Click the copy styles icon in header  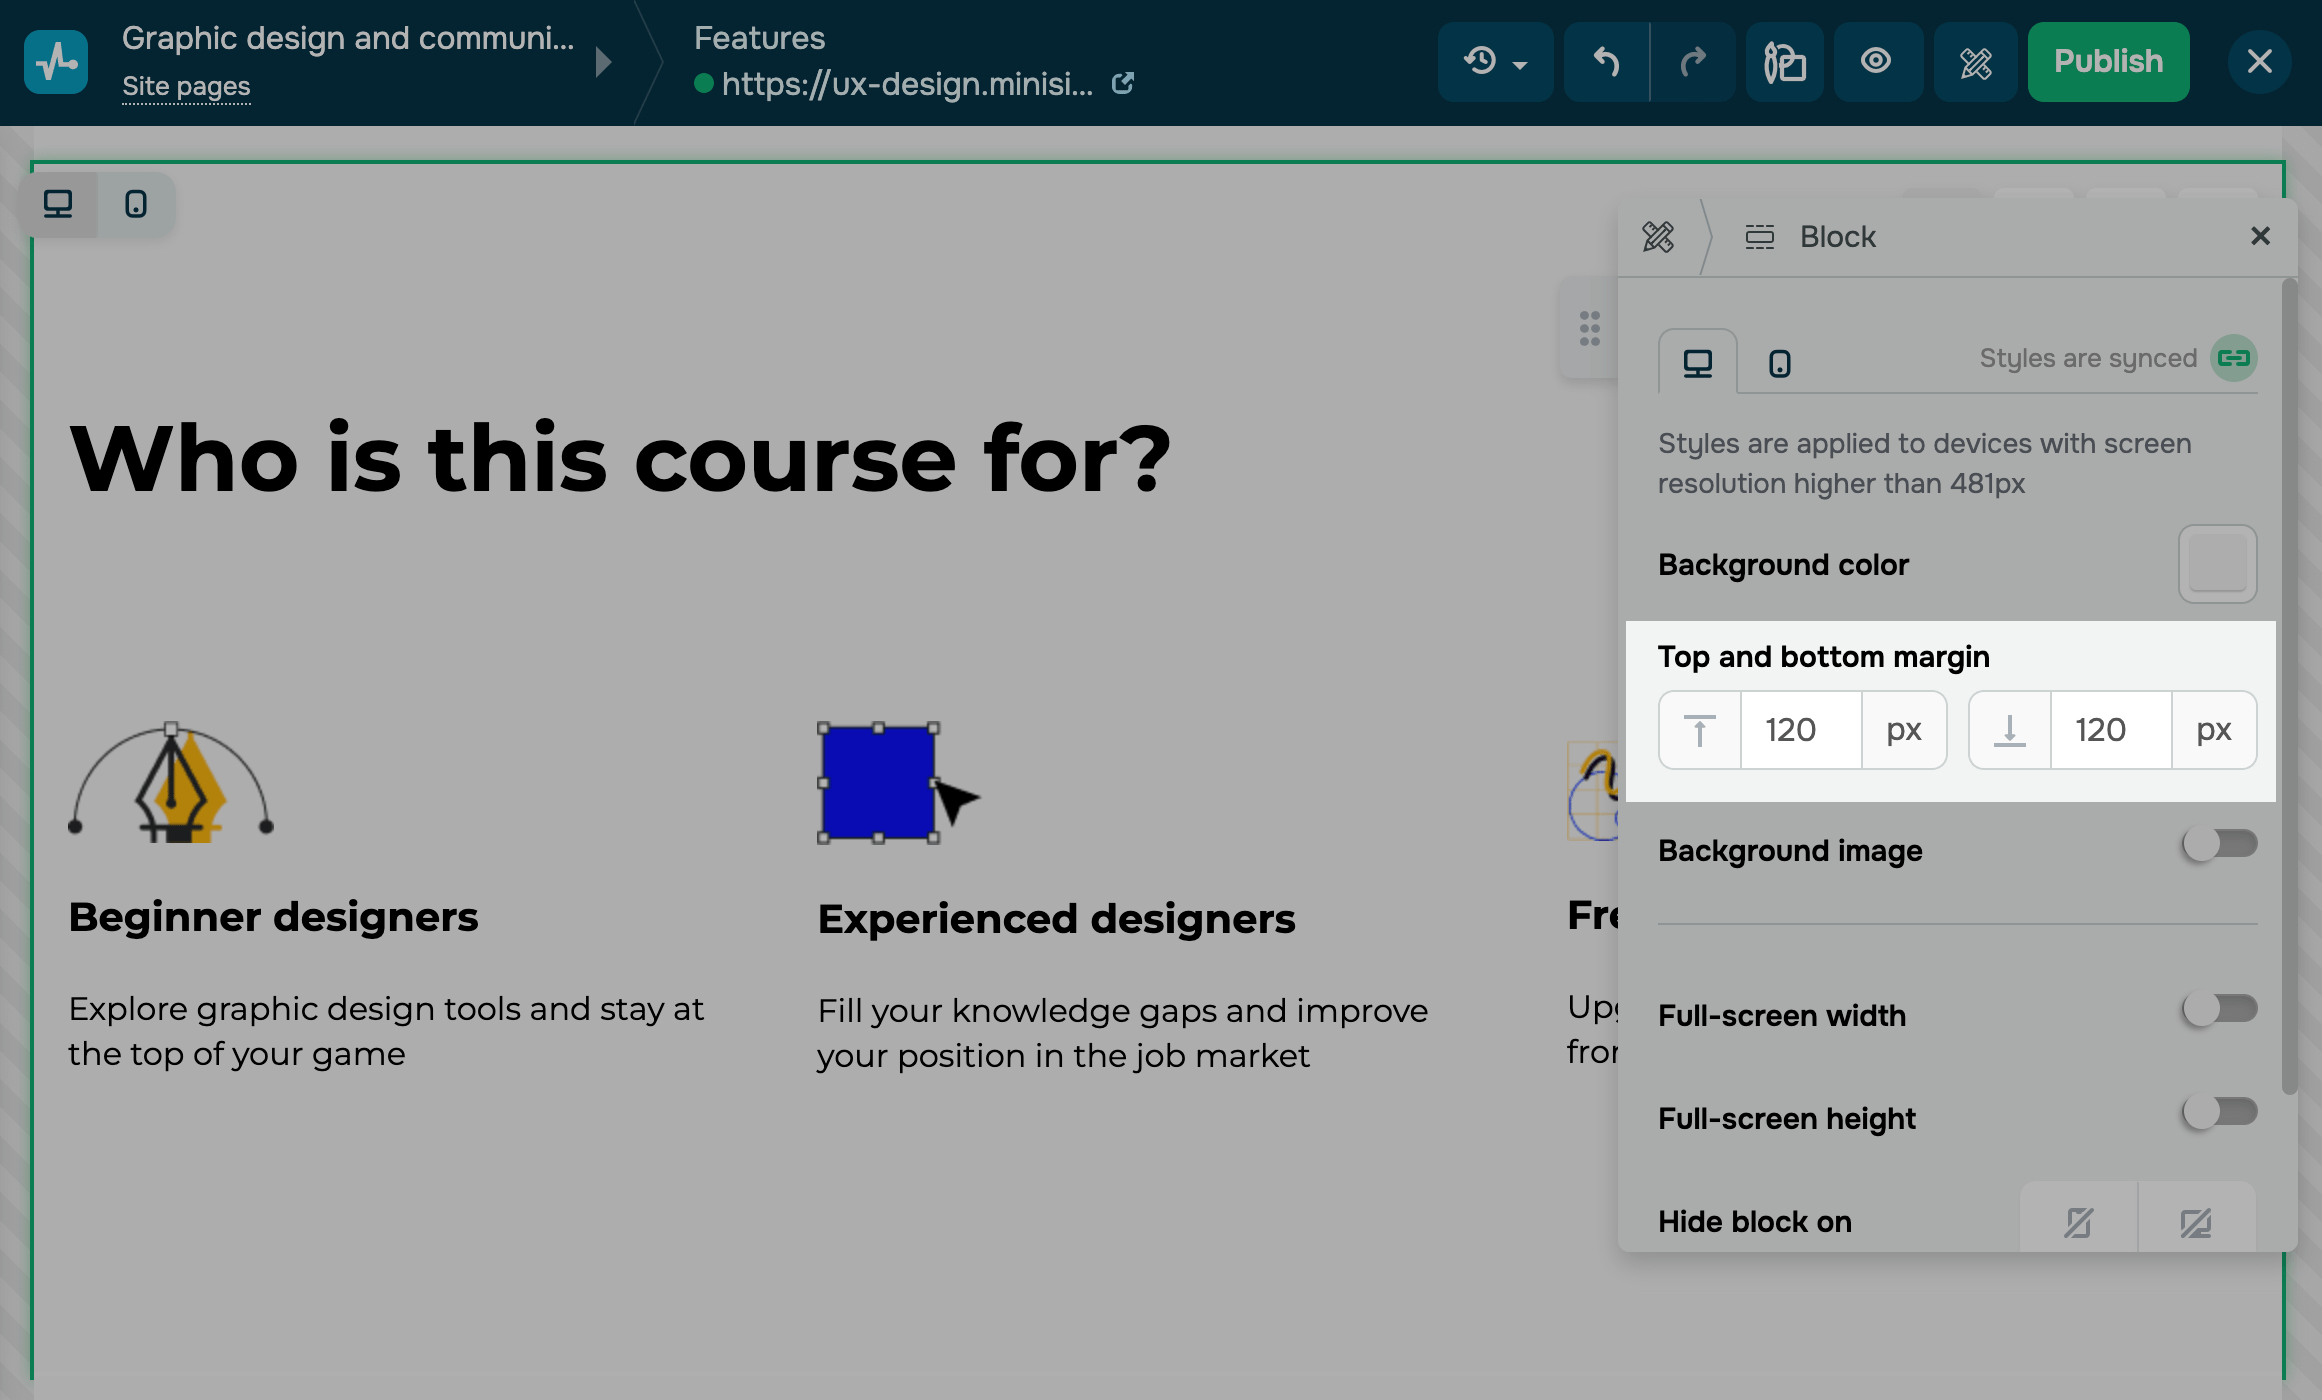pyautogui.click(x=1785, y=62)
